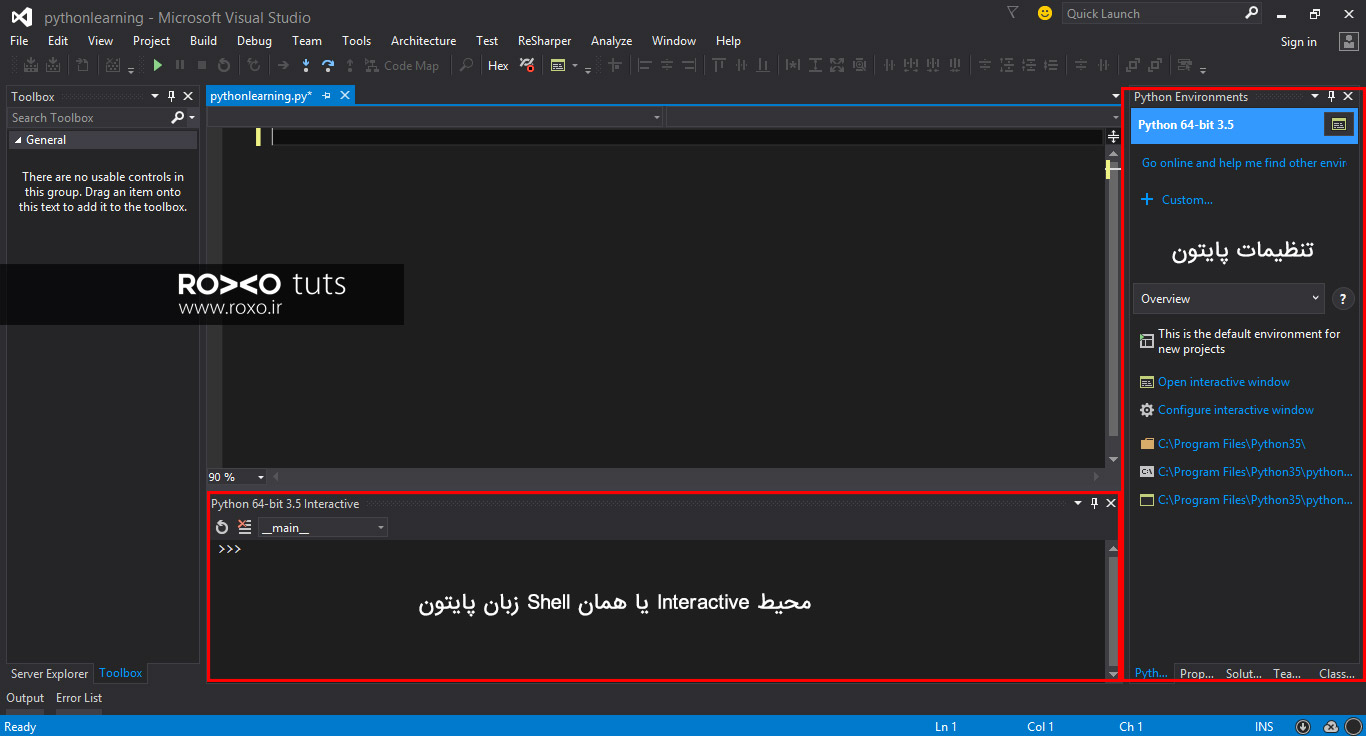Image resolution: width=1366 pixels, height=736 pixels.
Task: Open Python Interactive window options dropdown arrow
Action: (1077, 503)
